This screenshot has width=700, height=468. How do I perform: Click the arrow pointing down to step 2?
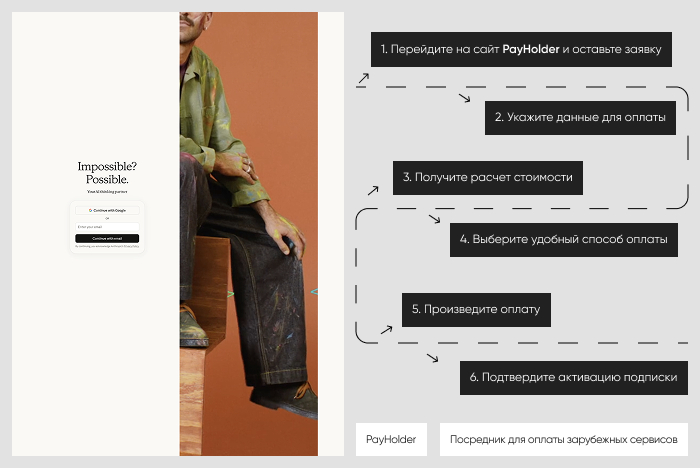(464, 98)
